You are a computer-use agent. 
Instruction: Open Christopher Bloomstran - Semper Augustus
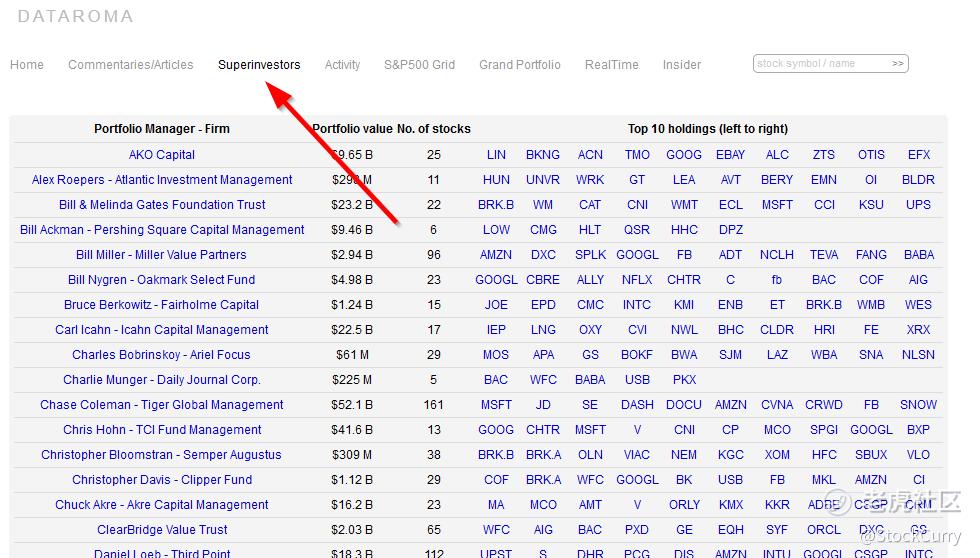click(161, 455)
